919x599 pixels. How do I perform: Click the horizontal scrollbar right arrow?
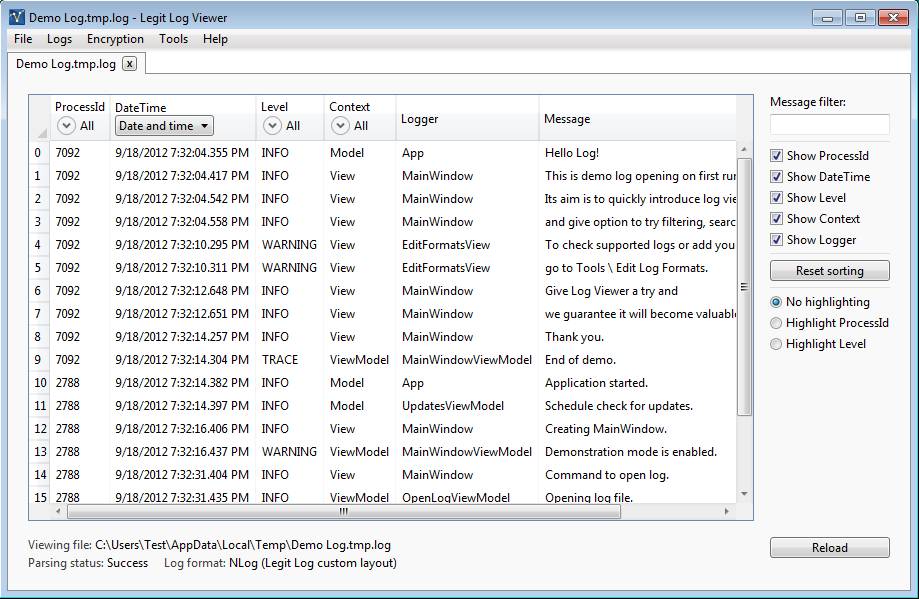[726, 511]
